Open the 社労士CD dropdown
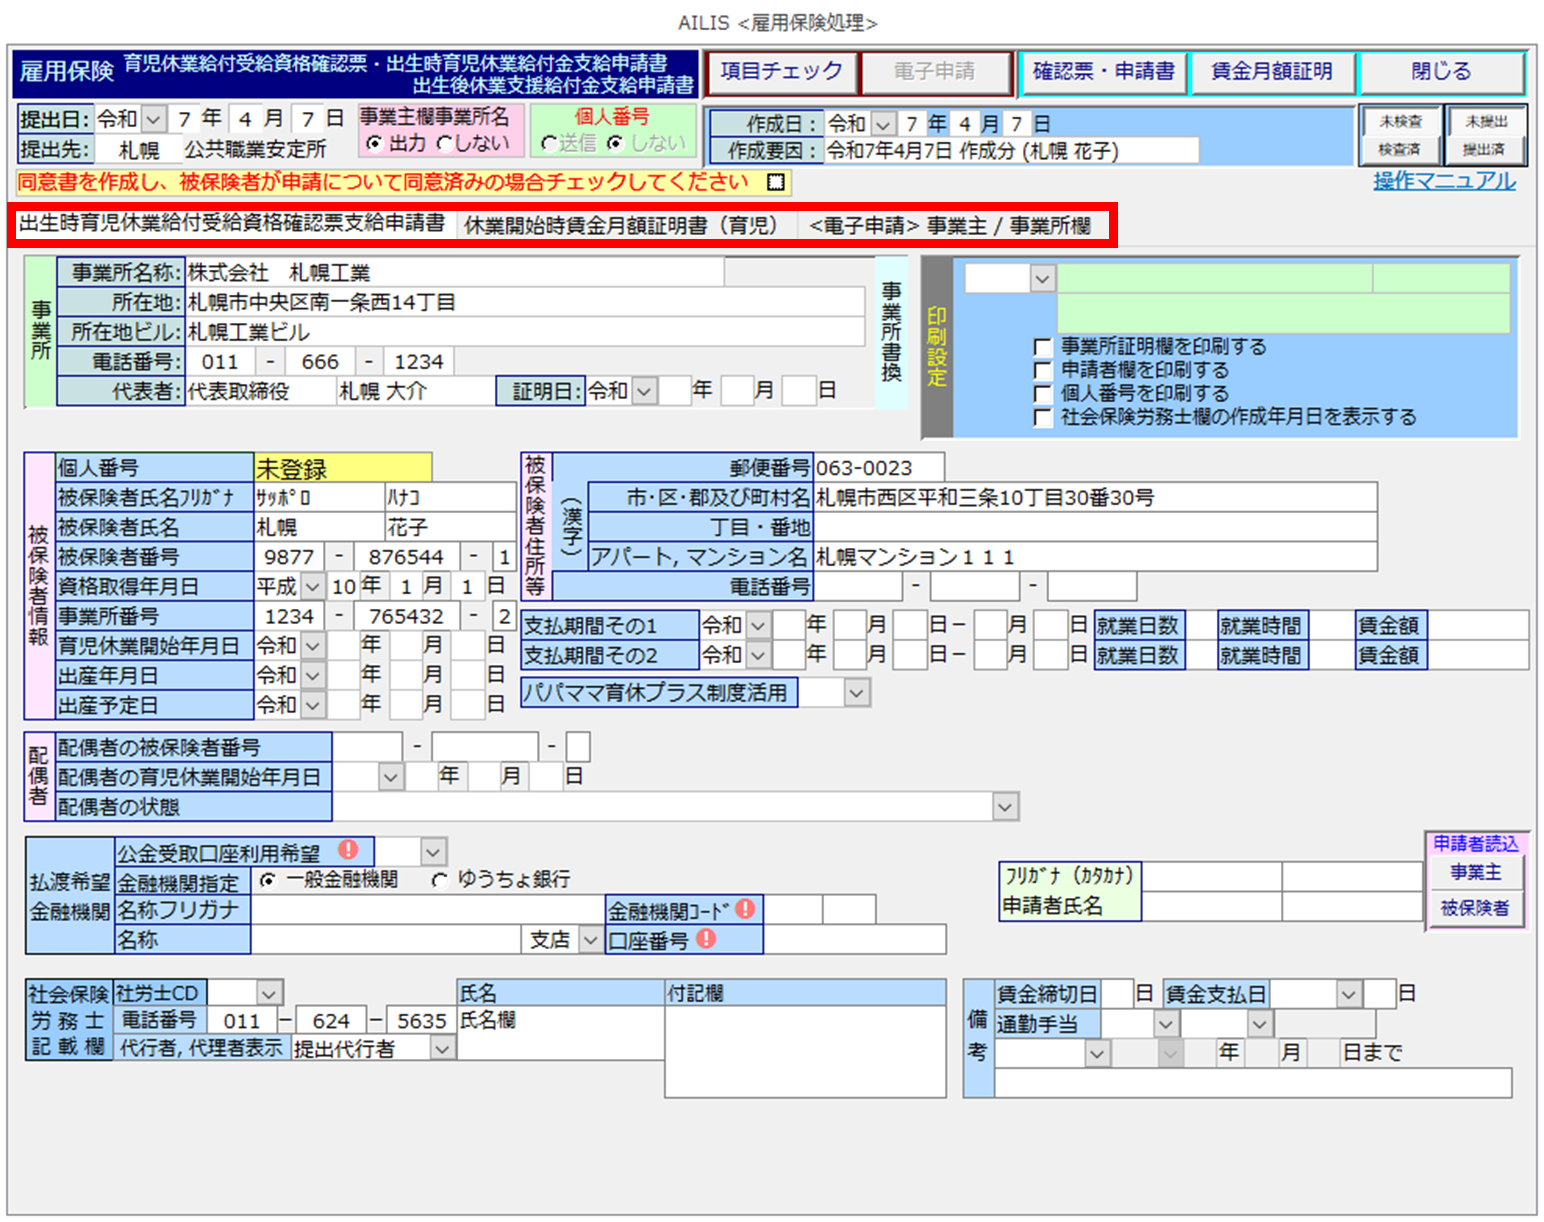The height and width of the screenshot is (1222, 1544). coord(268,994)
